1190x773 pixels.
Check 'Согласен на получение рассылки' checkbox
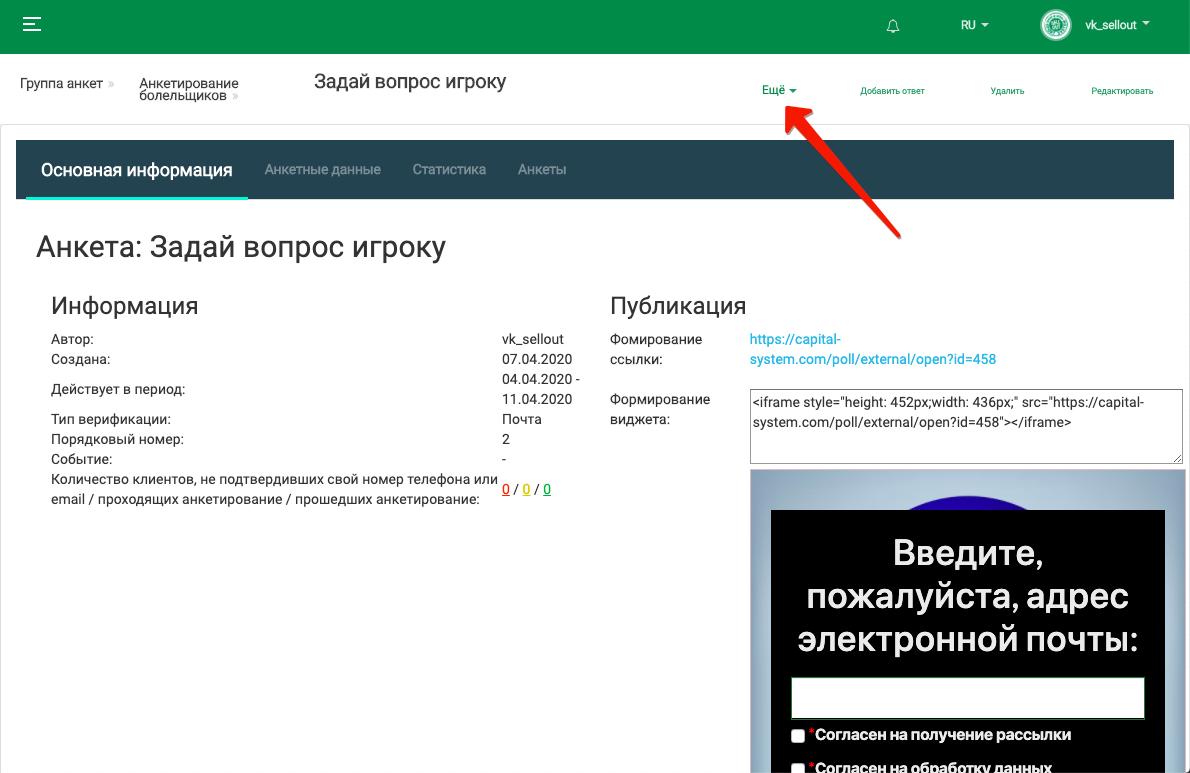point(798,736)
